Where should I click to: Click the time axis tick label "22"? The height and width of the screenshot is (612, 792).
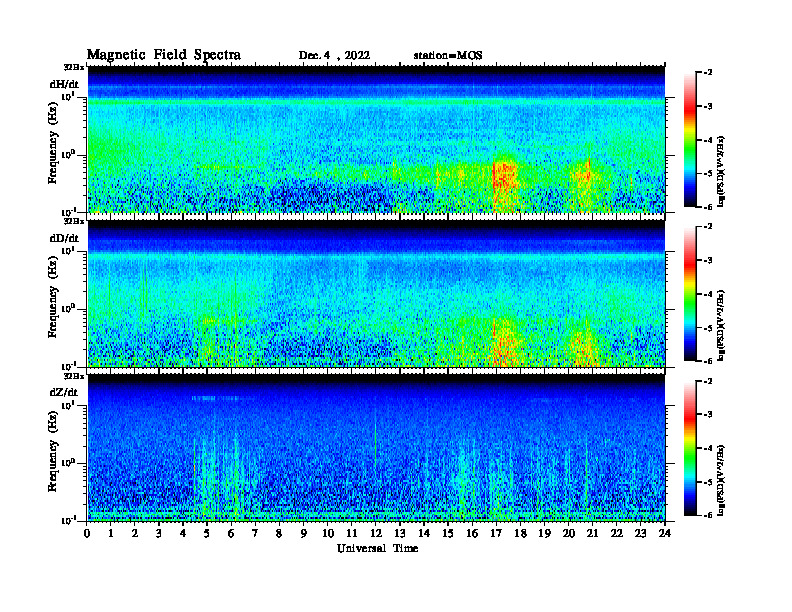click(x=616, y=534)
